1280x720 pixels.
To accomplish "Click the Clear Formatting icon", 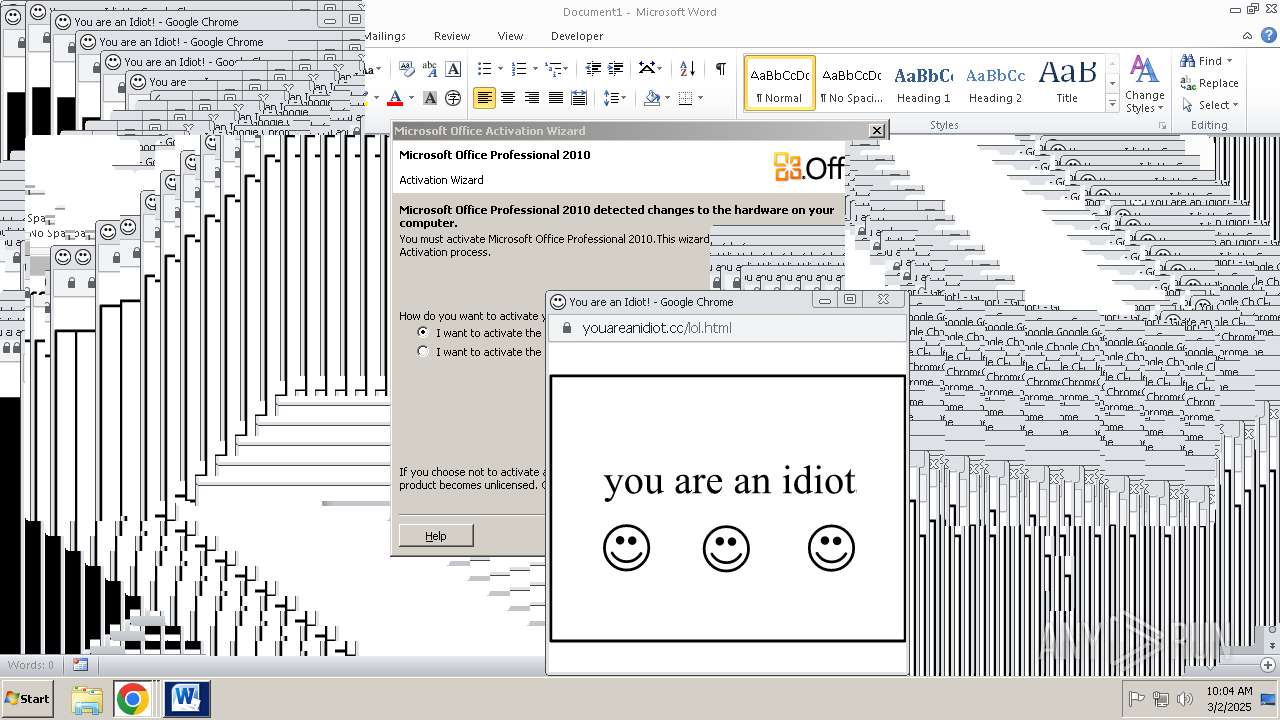I will click(x=407, y=69).
